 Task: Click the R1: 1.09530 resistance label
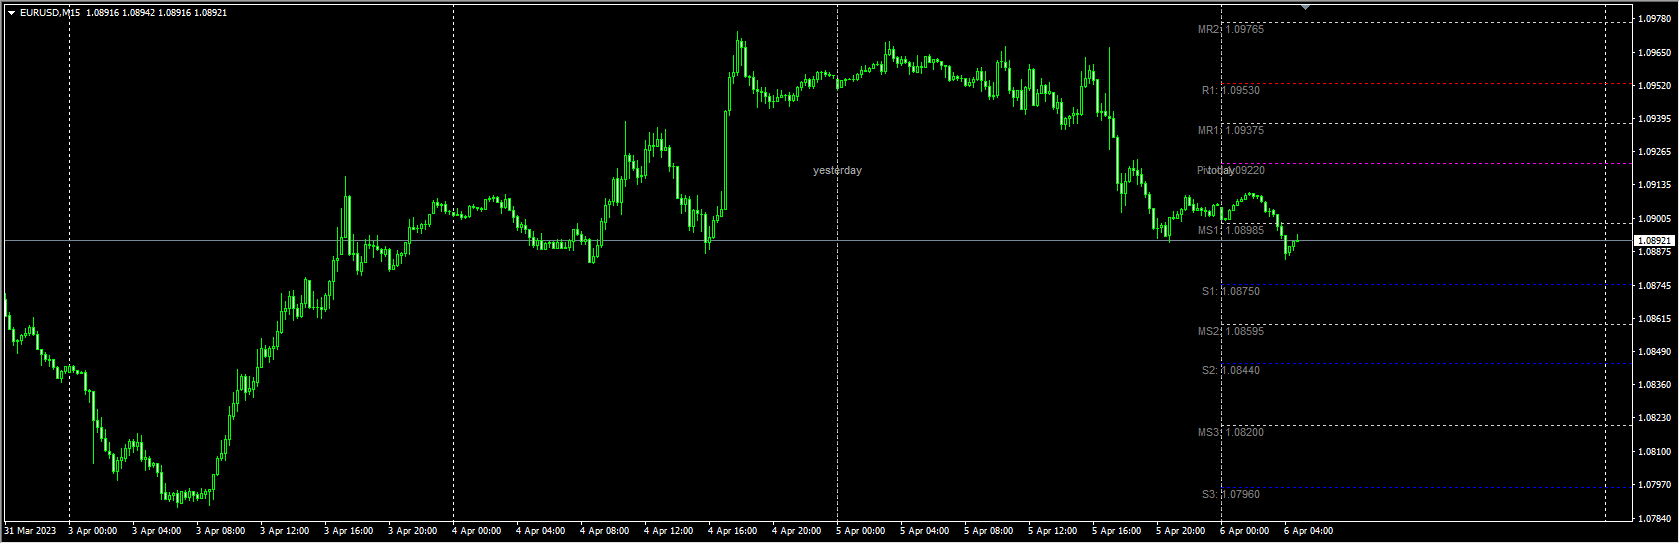pyautogui.click(x=1231, y=91)
